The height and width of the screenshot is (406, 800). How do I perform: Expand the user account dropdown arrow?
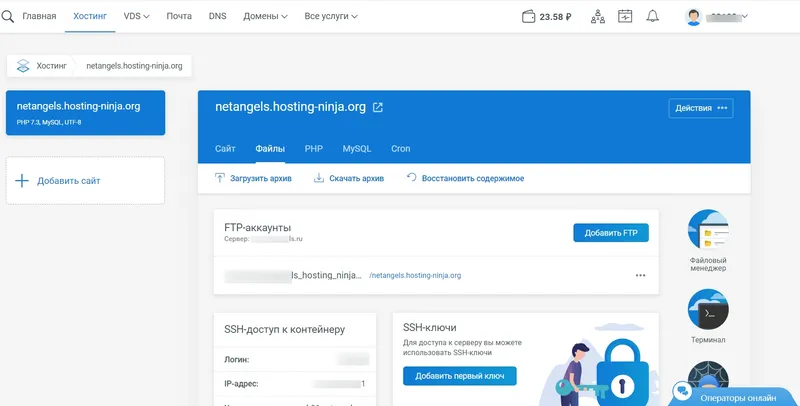745,17
